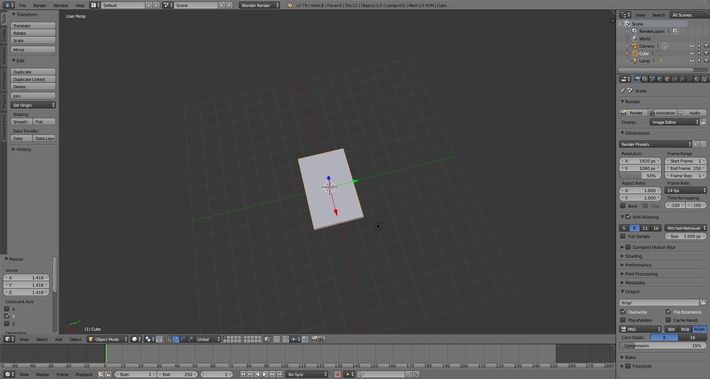Image resolution: width=710 pixels, height=379 pixels.
Task: Toggle the Y constraint axis checkbox
Action: click(x=7, y=316)
